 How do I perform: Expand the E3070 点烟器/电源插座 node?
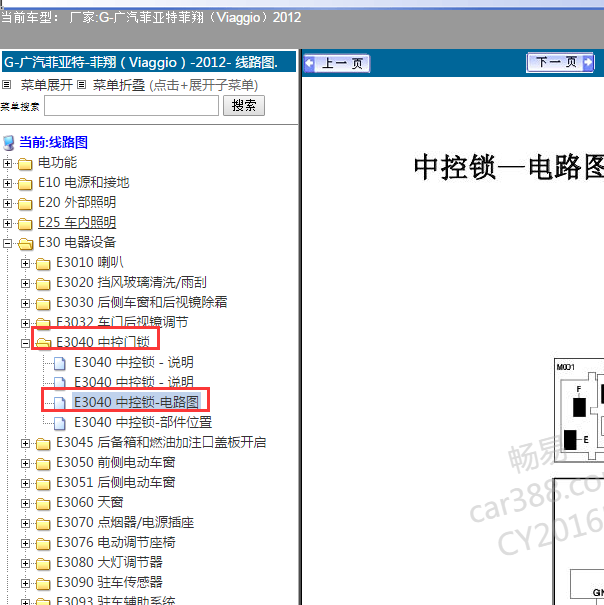[25, 524]
